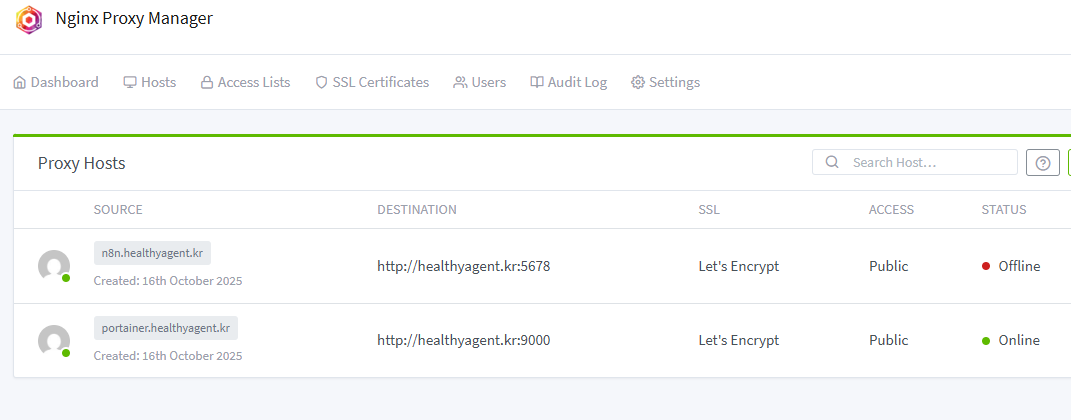The width and height of the screenshot is (1071, 420).
Task: Go to Access Lists
Action: click(x=245, y=82)
